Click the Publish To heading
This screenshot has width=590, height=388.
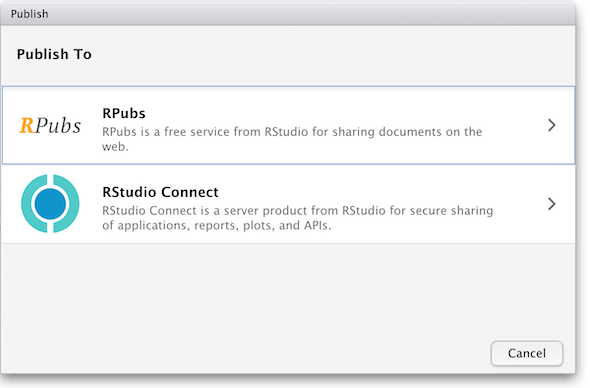pos(54,54)
